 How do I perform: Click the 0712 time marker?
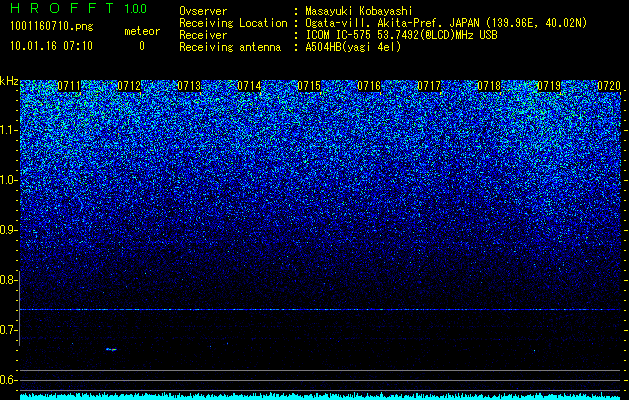129,86
